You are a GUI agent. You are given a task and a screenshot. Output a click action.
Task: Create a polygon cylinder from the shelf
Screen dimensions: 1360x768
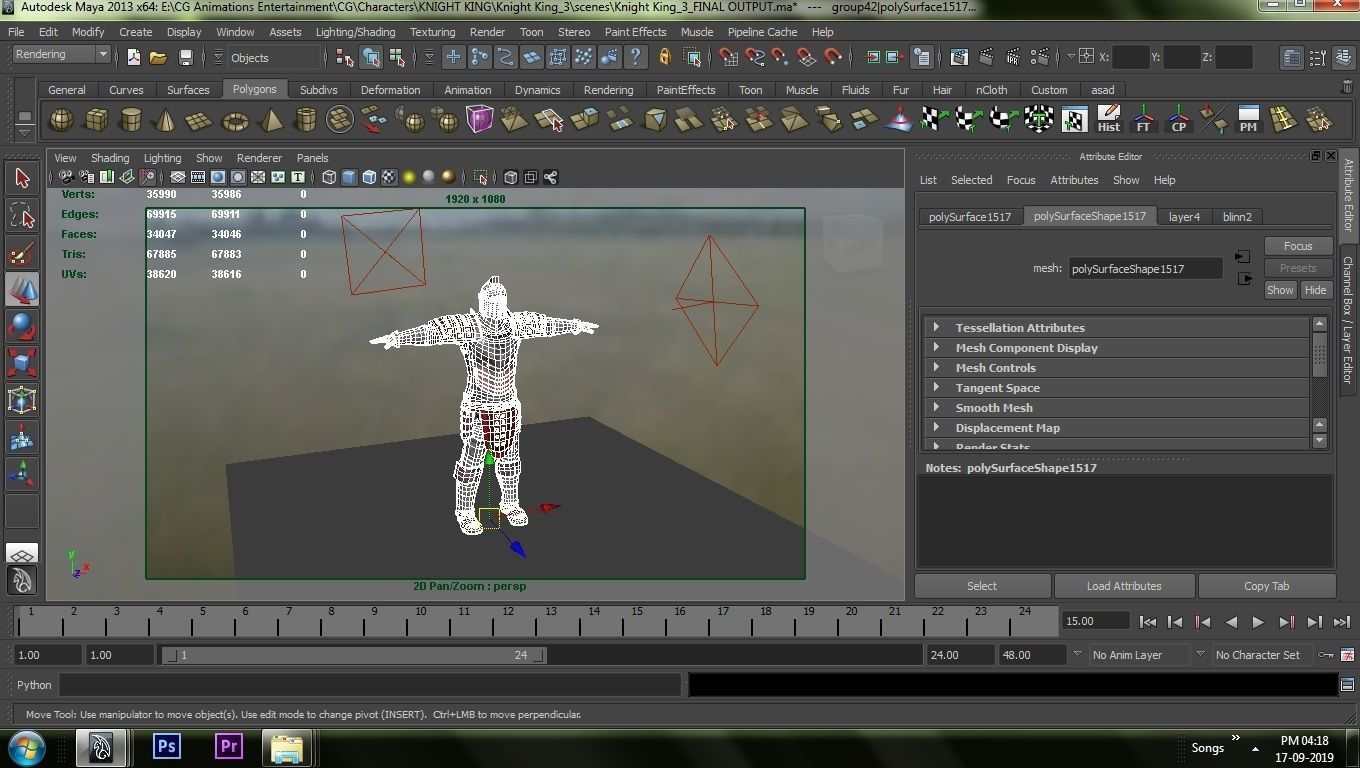[x=130, y=120]
